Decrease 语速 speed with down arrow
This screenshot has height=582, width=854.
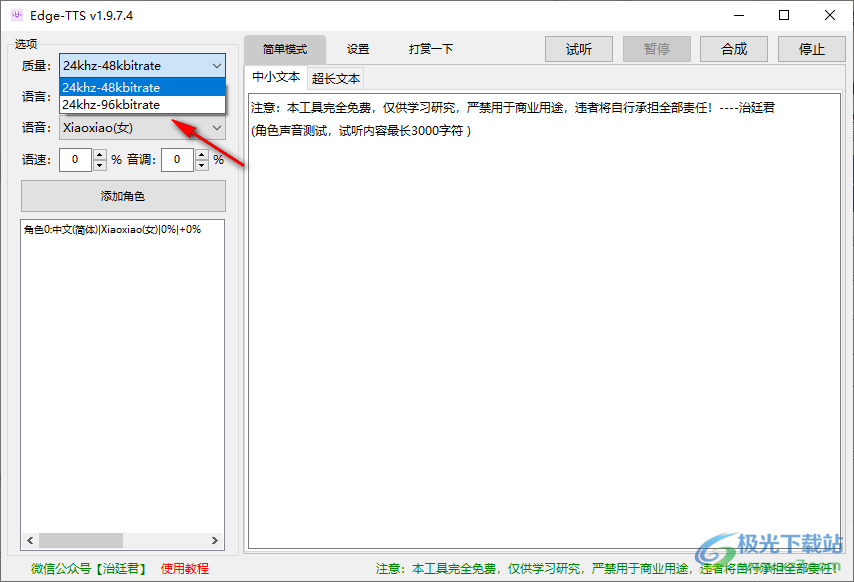click(100, 165)
